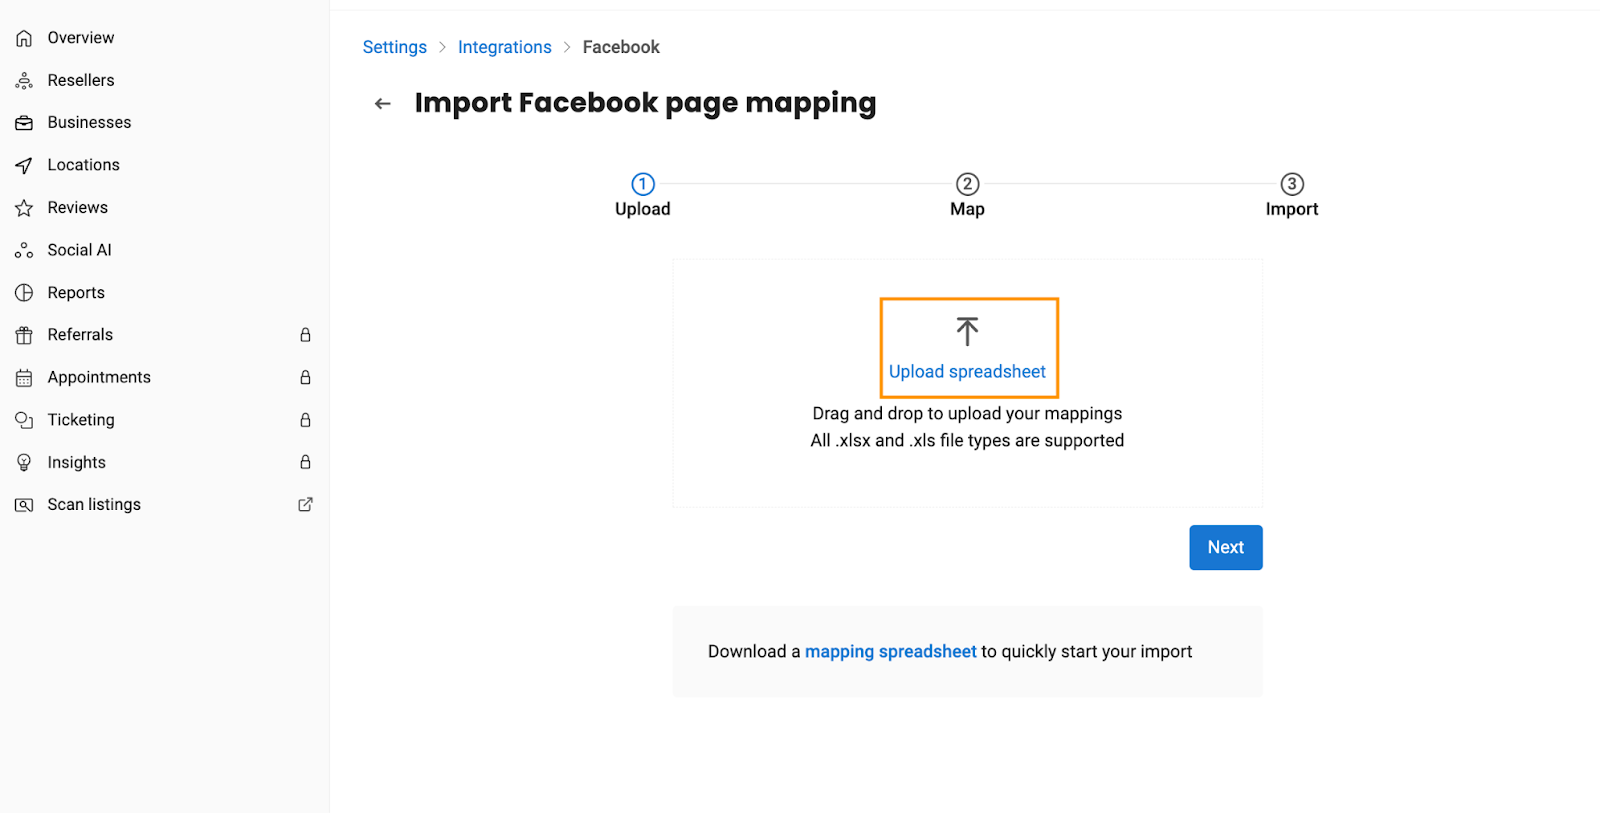The image size is (1600, 813).
Task: Open Referrals in the sidebar
Action: coord(80,335)
